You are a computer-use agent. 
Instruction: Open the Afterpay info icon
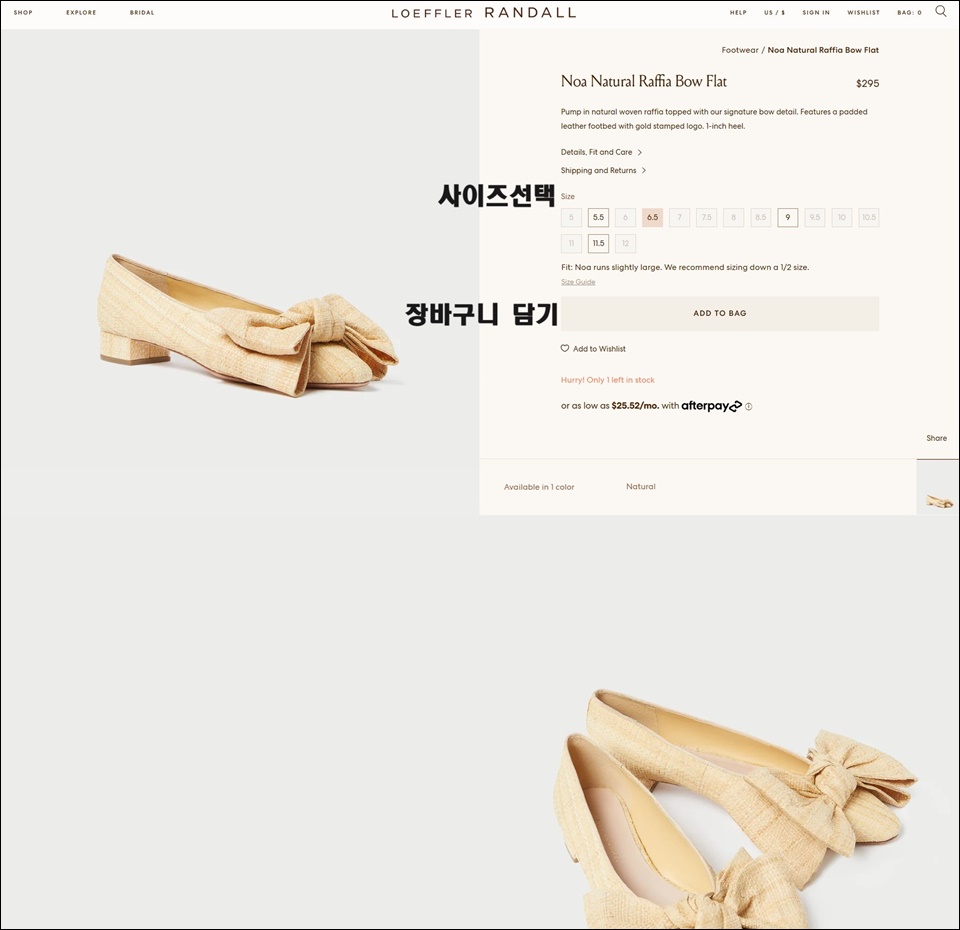(748, 407)
